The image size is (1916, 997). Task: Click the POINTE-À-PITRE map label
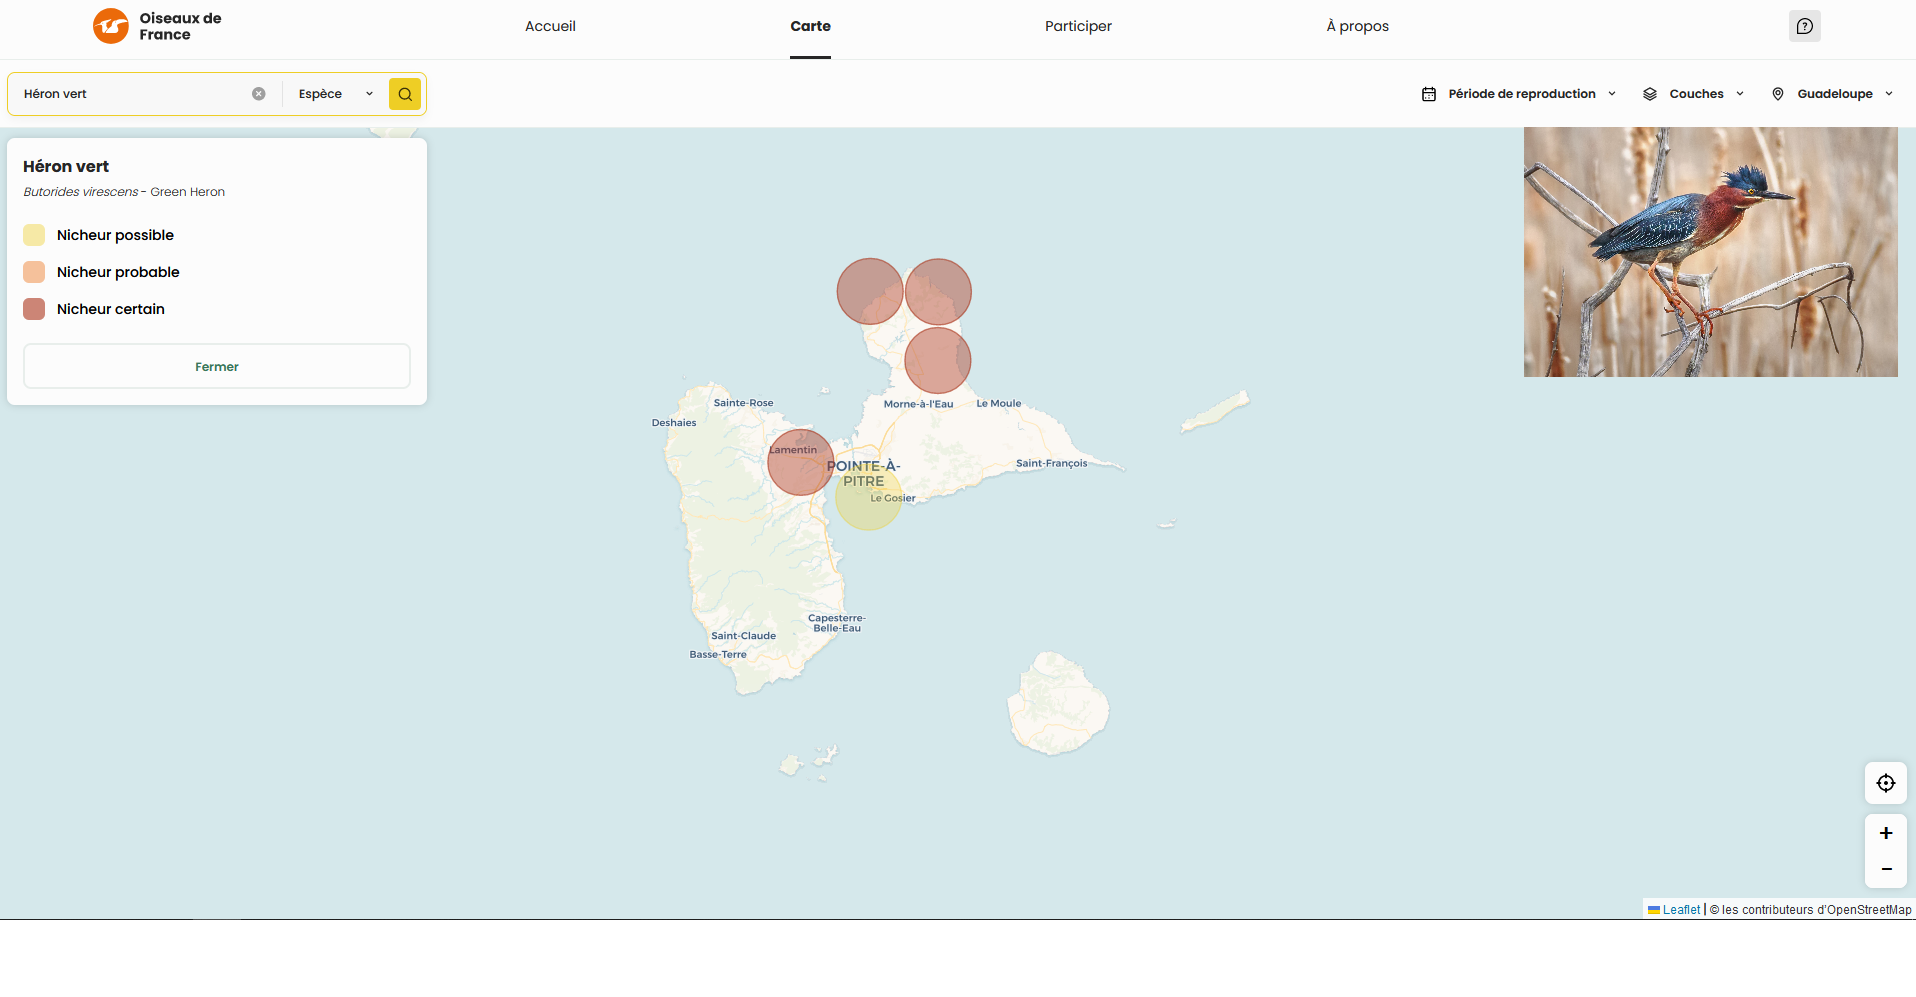(x=863, y=473)
